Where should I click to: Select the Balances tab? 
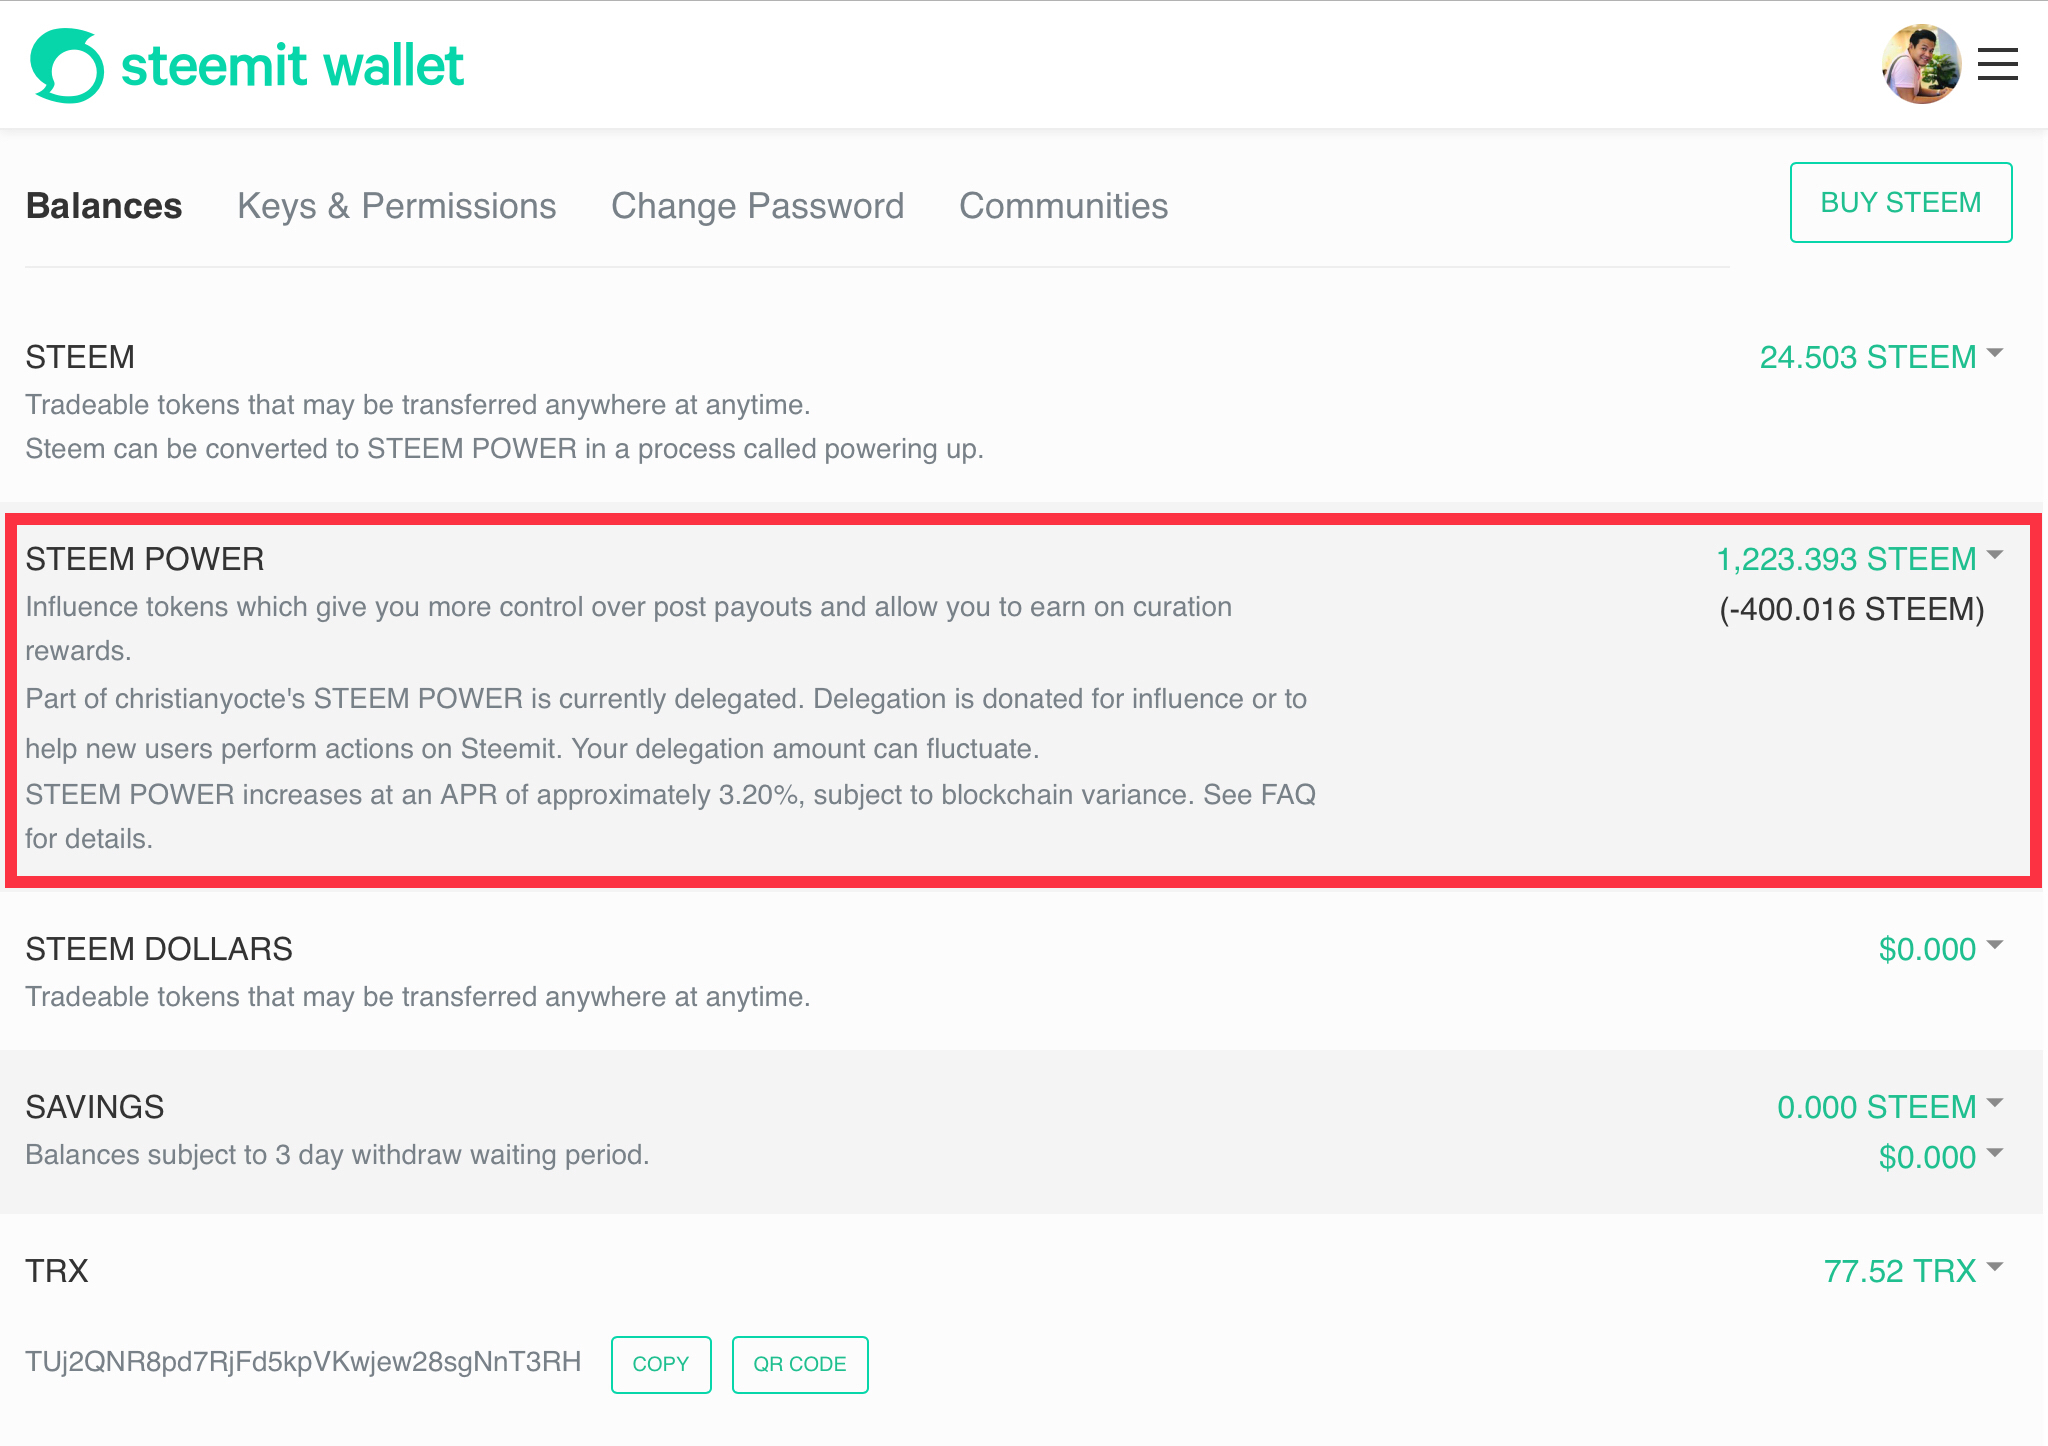tap(104, 206)
